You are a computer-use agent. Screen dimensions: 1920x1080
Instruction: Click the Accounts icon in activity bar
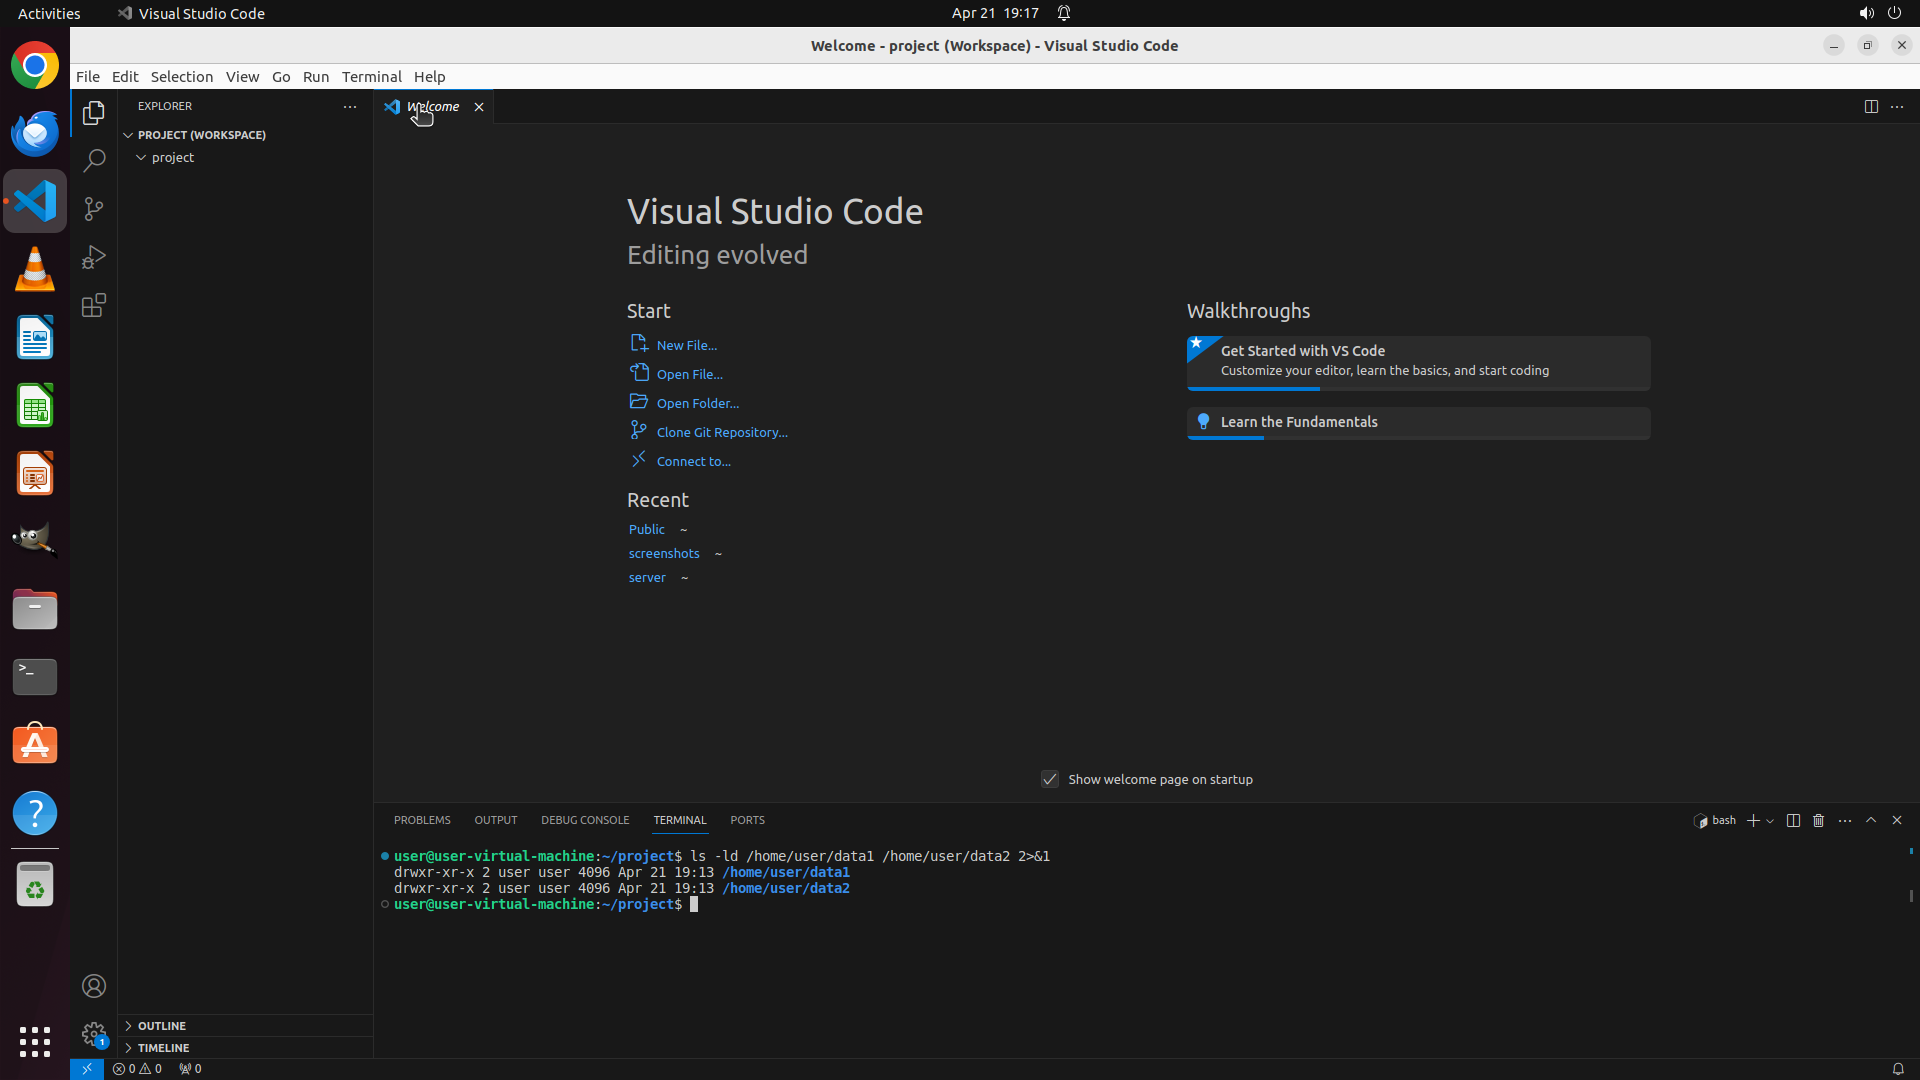tap(94, 986)
